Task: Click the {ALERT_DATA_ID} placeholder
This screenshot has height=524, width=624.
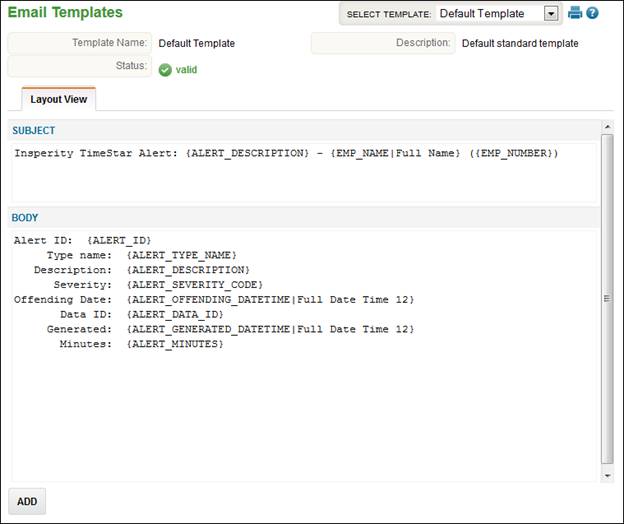Action: [x=175, y=314]
